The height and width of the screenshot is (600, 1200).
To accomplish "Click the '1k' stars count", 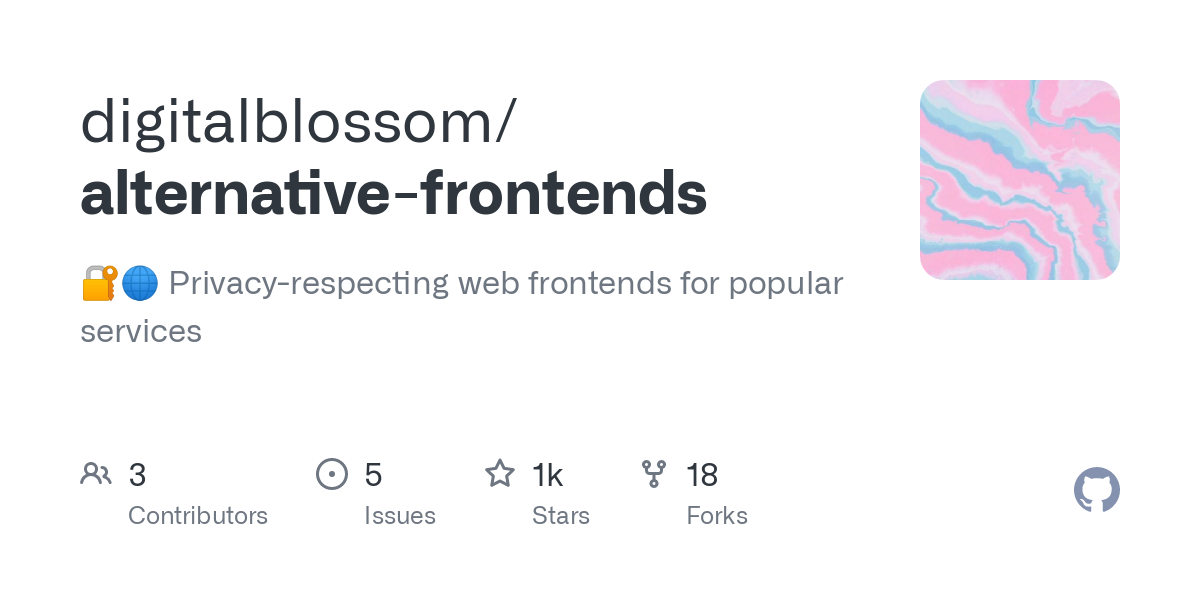I will pos(548,475).
